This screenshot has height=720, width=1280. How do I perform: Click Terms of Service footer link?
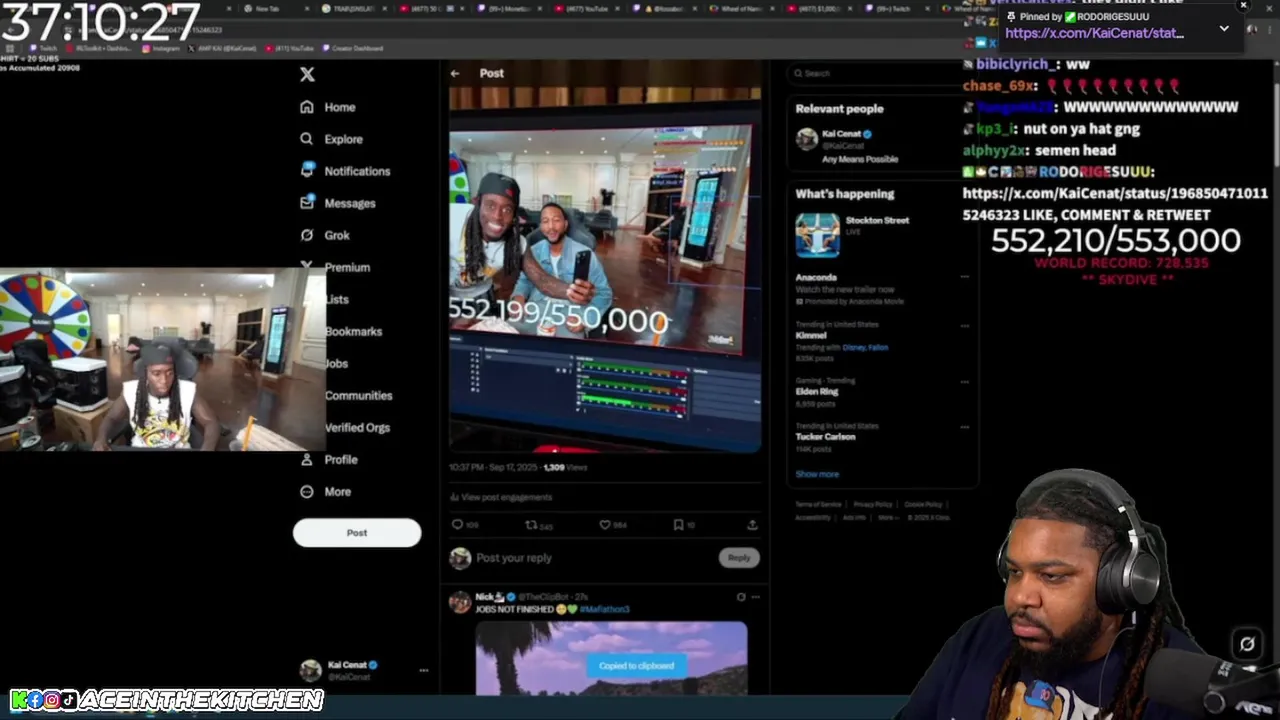point(818,505)
